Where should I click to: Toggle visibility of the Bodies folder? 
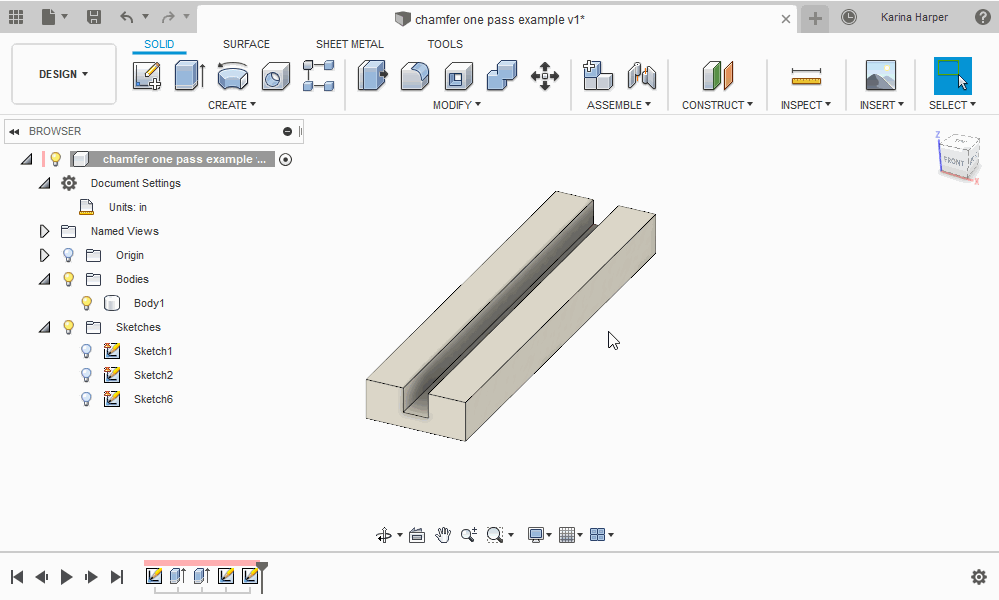[67, 279]
